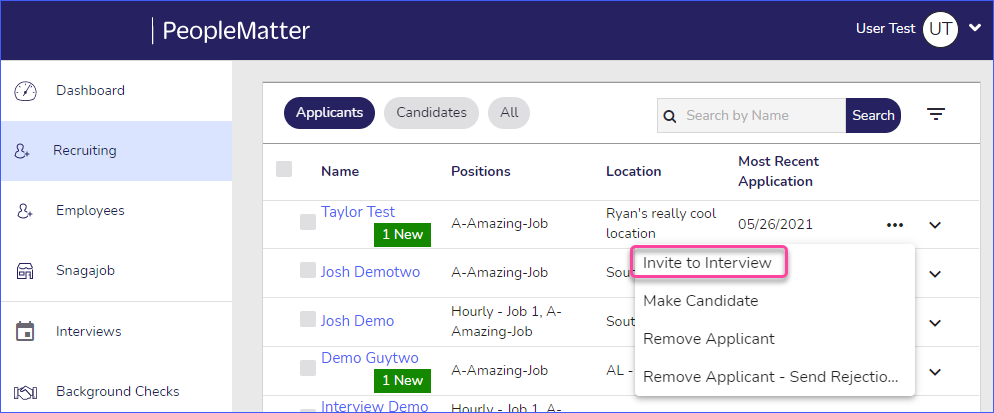Screen dimensions: 994x413
Task: Click the Background Checks handshake icon
Action: pyautogui.click(x=25, y=392)
